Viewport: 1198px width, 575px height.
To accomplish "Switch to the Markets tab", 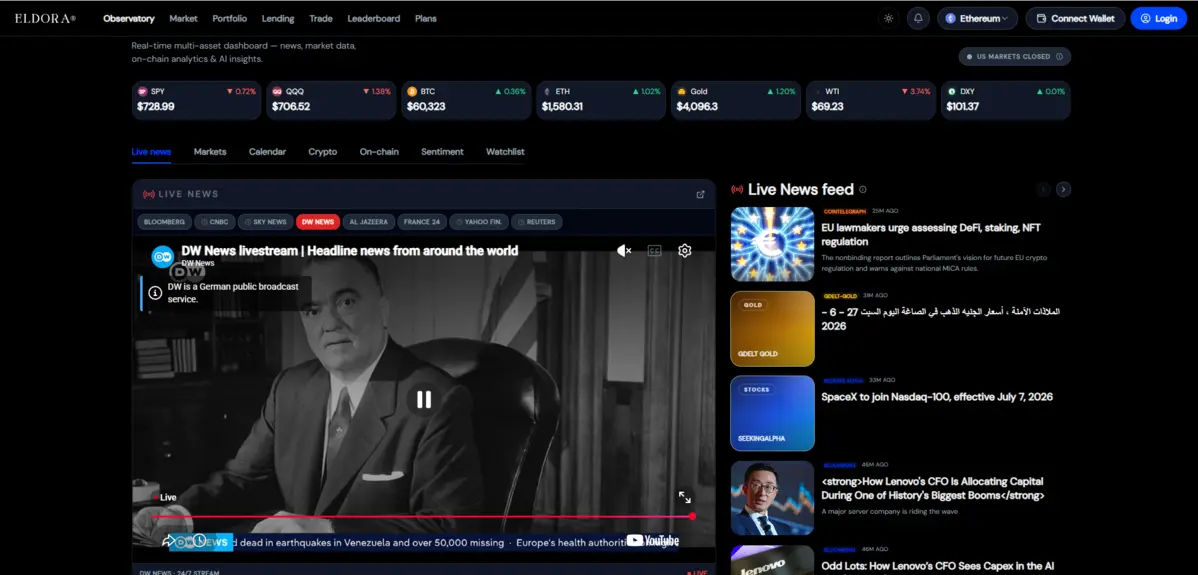I will coord(210,152).
